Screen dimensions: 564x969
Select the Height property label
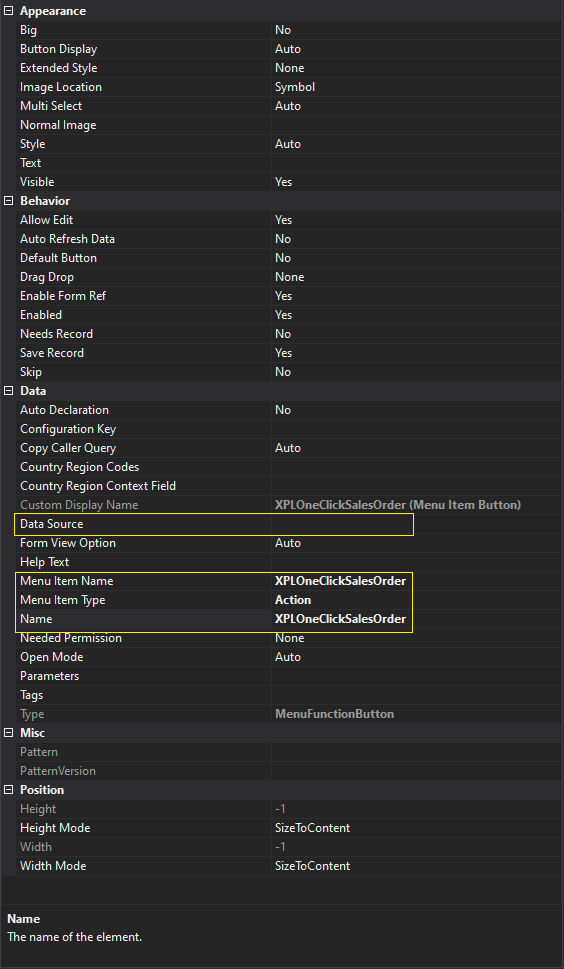38,809
